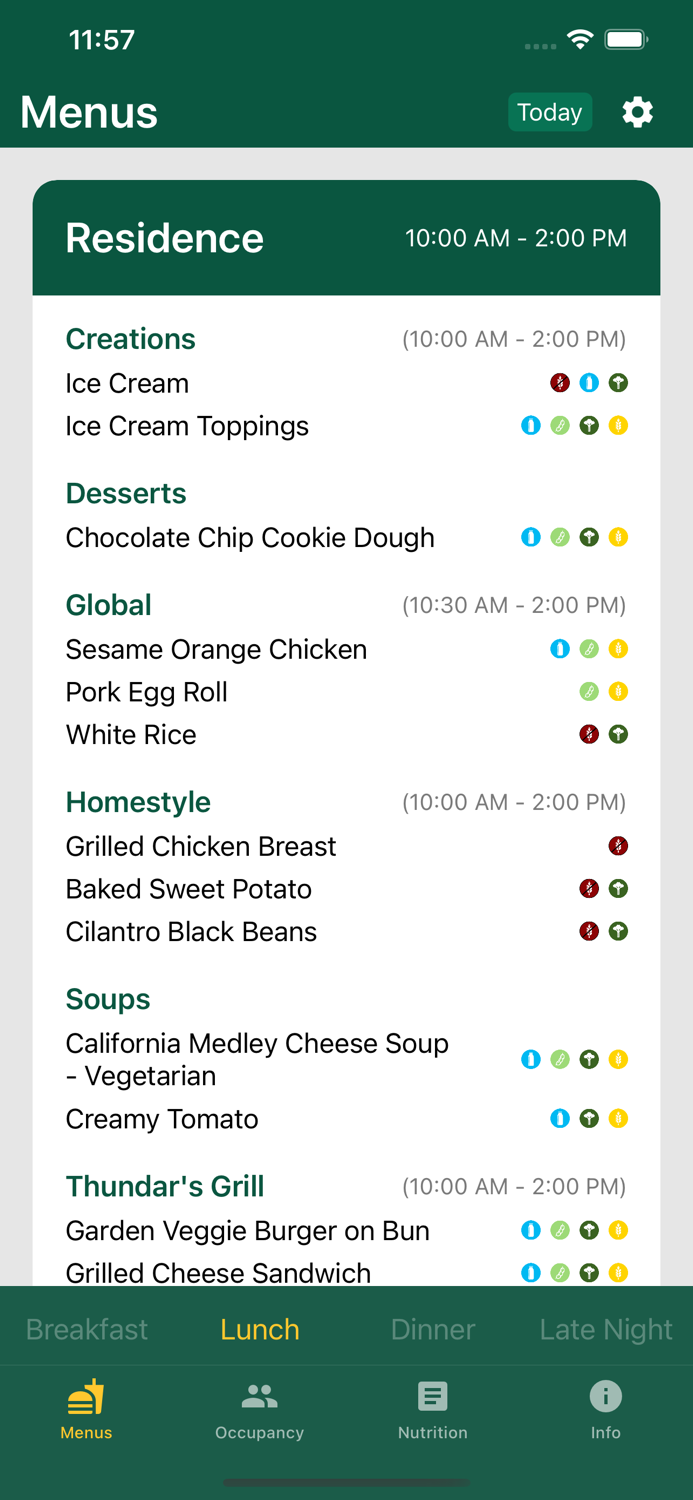This screenshot has height=1500, width=693.
Task: Switch to the Breakfast tab
Action: coord(86,1329)
